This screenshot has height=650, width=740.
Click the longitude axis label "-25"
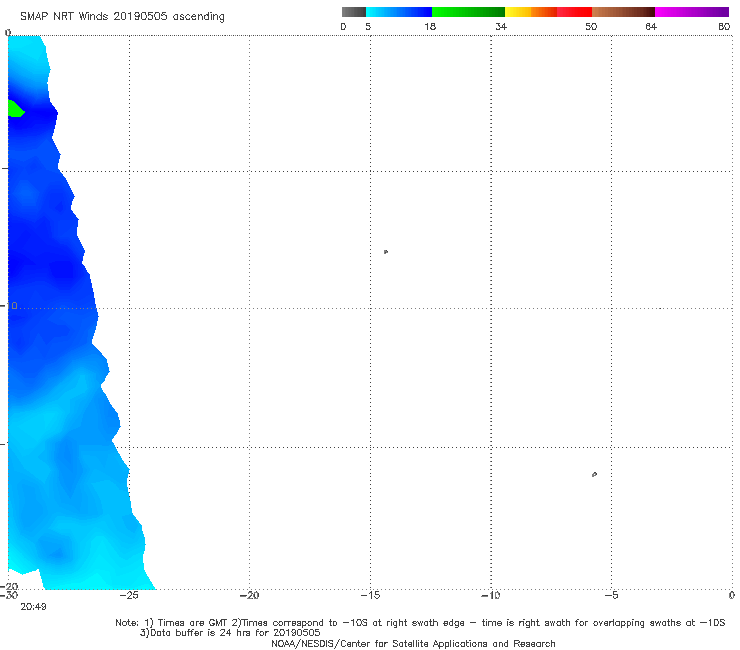pyautogui.click(x=129, y=595)
